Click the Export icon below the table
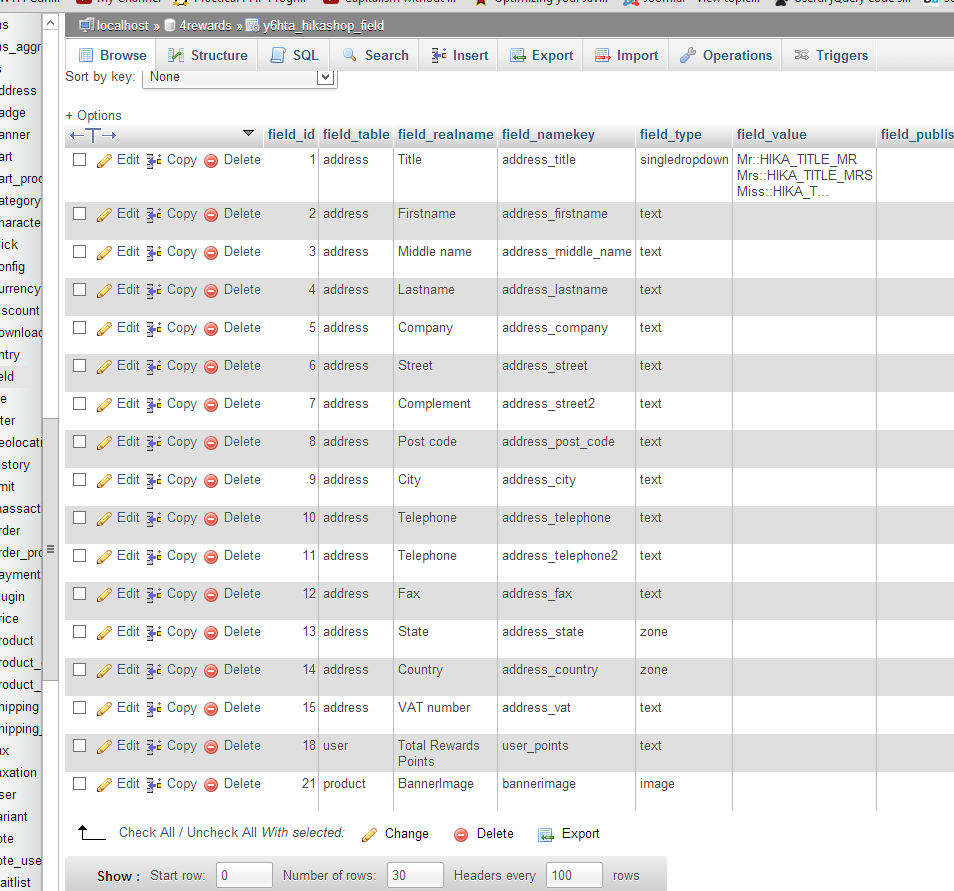Viewport: 954px width, 891px height. click(x=546, y=835)
